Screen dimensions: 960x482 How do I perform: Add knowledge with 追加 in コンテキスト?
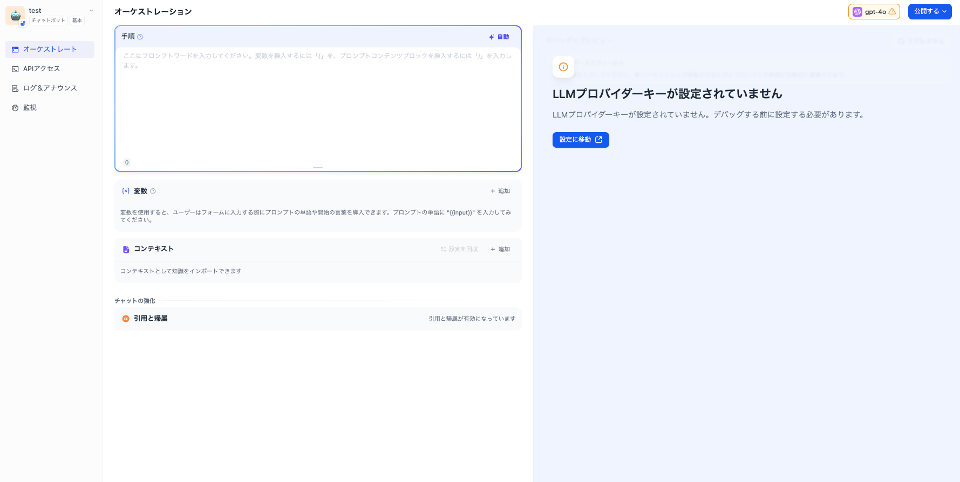click(500, 249)
